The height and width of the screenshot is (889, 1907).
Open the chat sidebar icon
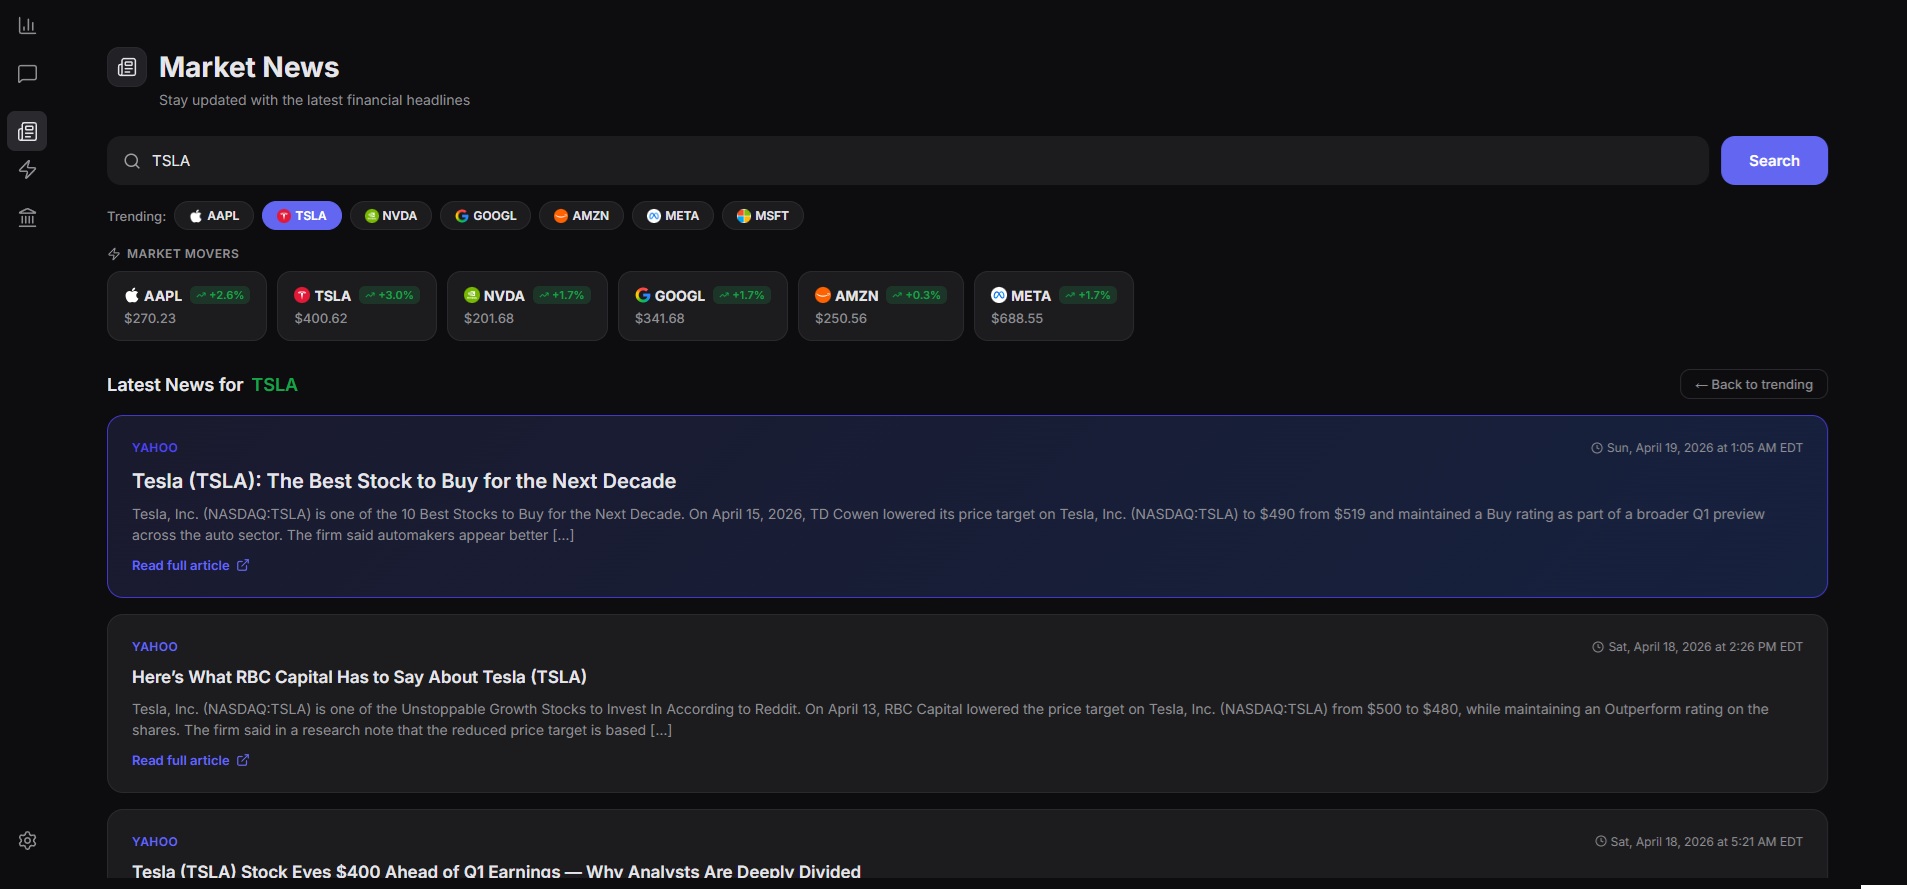pos(27,74)
